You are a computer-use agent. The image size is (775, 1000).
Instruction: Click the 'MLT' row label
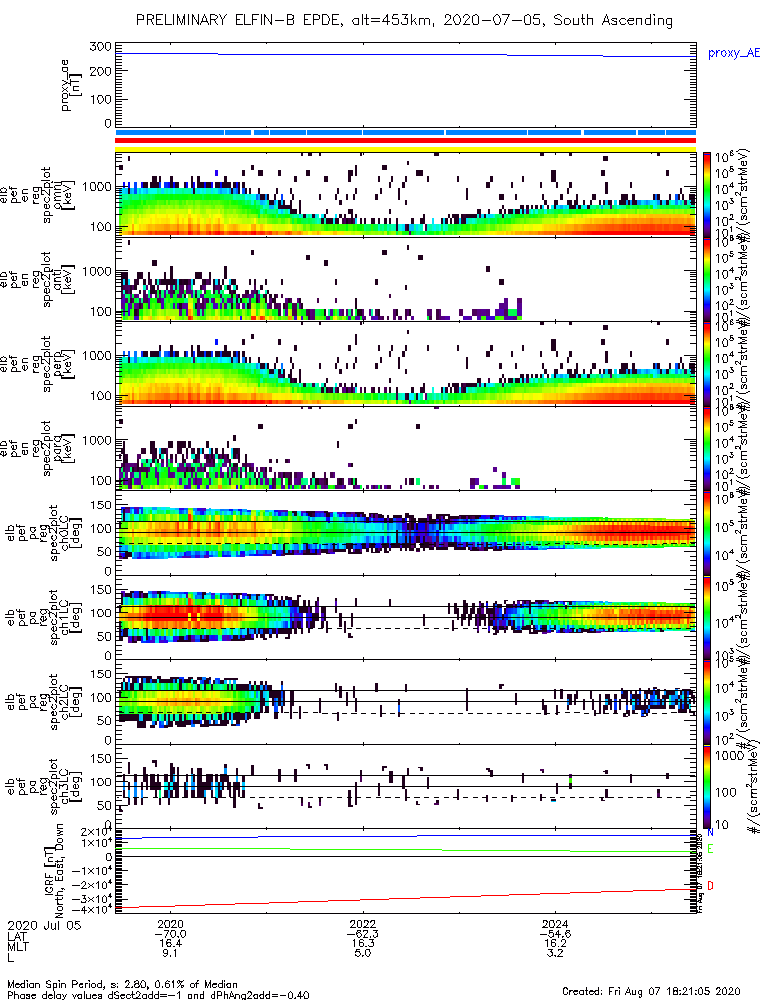coord(17,945)
